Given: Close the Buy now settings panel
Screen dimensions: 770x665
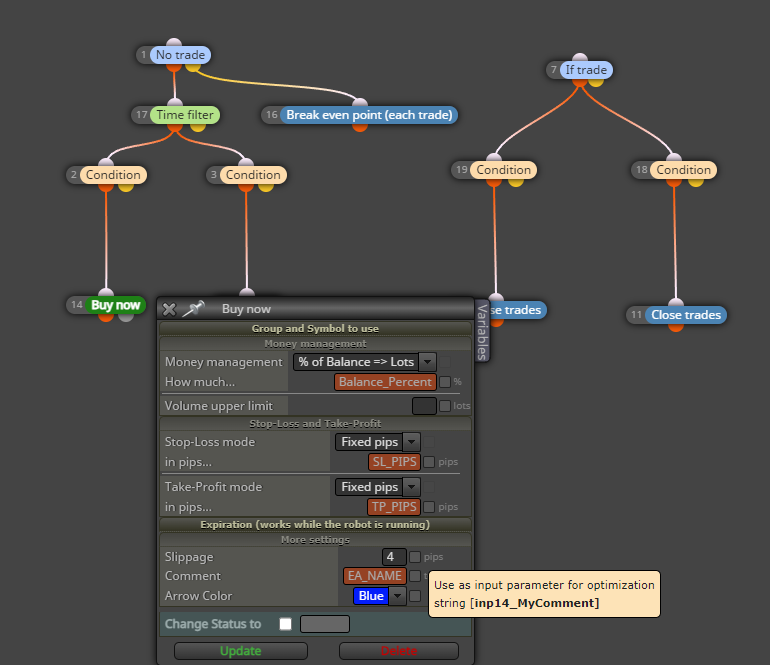Looking at the screenshot, I should pos(169,309).
